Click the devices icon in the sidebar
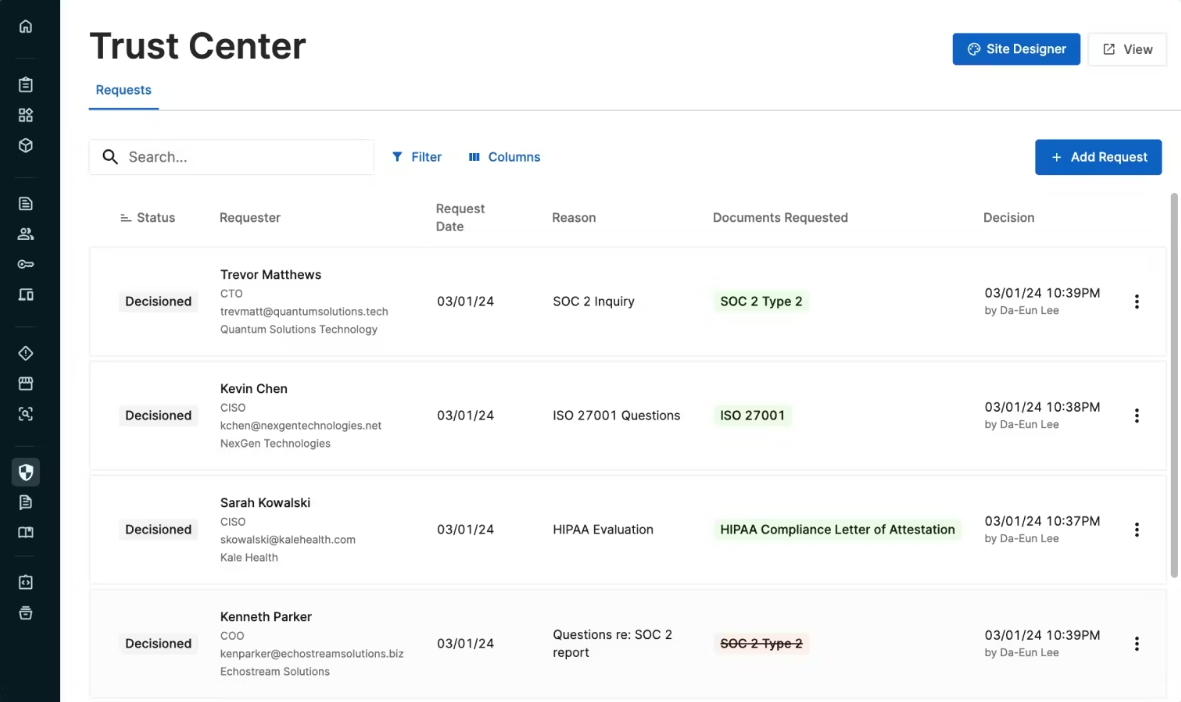 (x=25, y=294)
